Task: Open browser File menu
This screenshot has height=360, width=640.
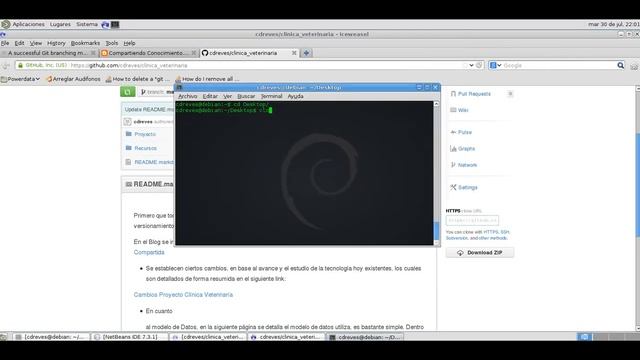Action: click(5, 43)
